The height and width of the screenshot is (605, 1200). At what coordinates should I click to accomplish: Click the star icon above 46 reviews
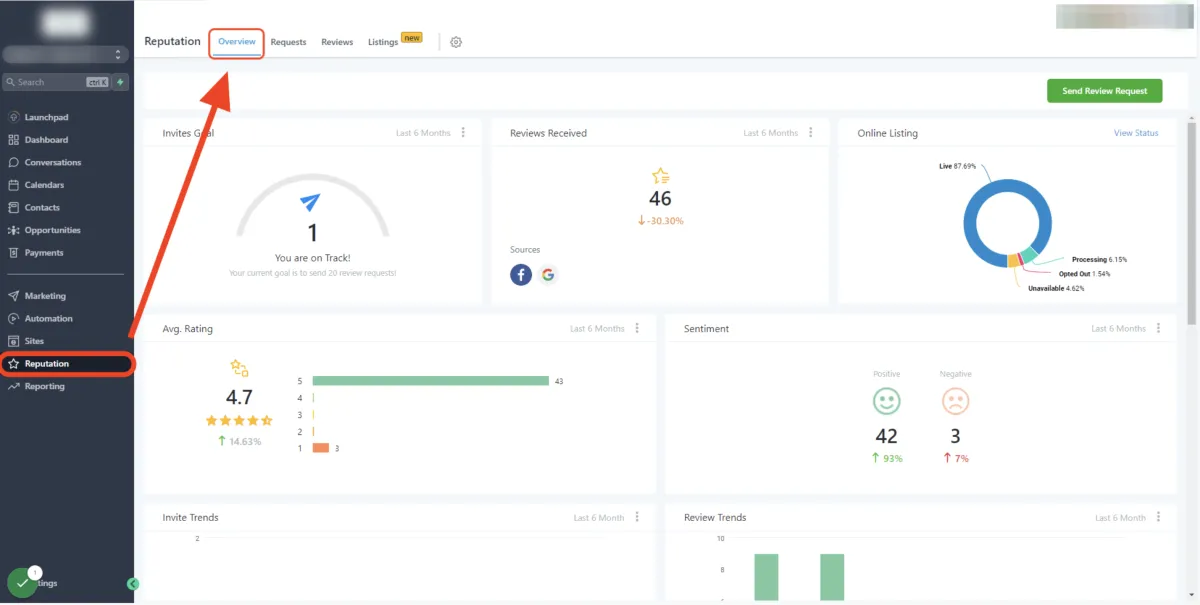[x=660, y=175]
